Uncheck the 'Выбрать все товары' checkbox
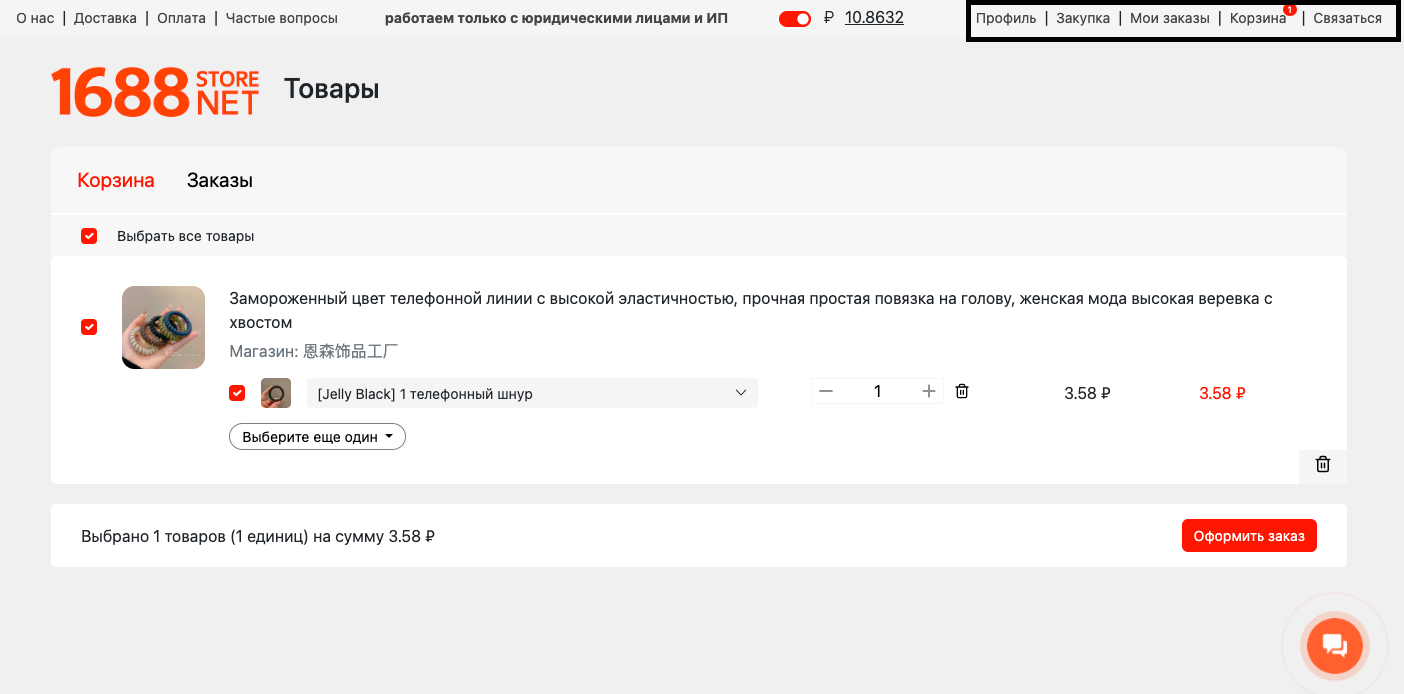1404x694 pixels. tap(89, 236)
